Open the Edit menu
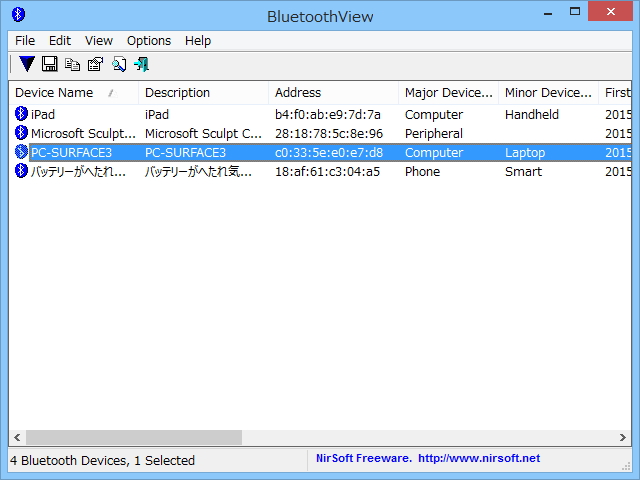The image size is (640, 480). click(x=60, y=41)
